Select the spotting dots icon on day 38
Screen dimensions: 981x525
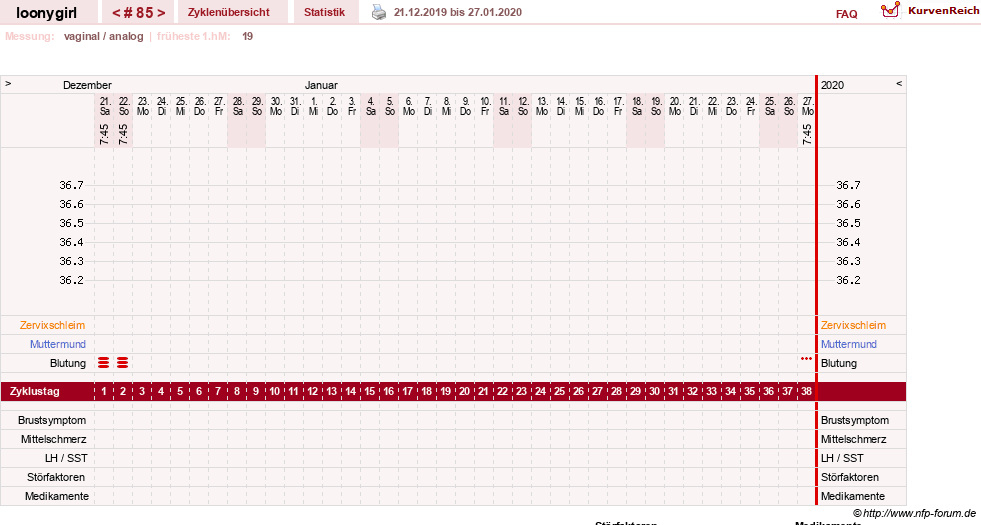(x=806, y=359)
